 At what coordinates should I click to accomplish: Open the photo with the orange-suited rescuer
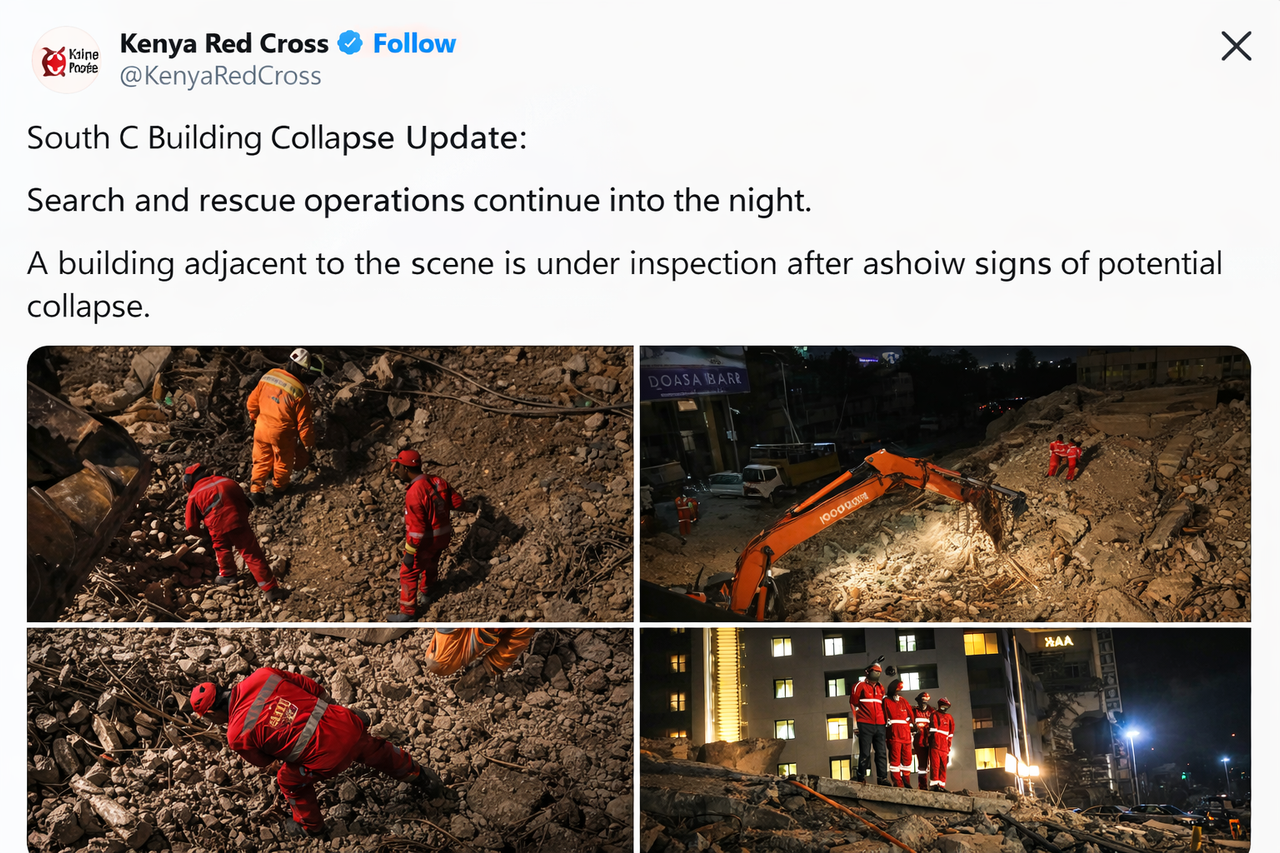click(x=330, y=484)
